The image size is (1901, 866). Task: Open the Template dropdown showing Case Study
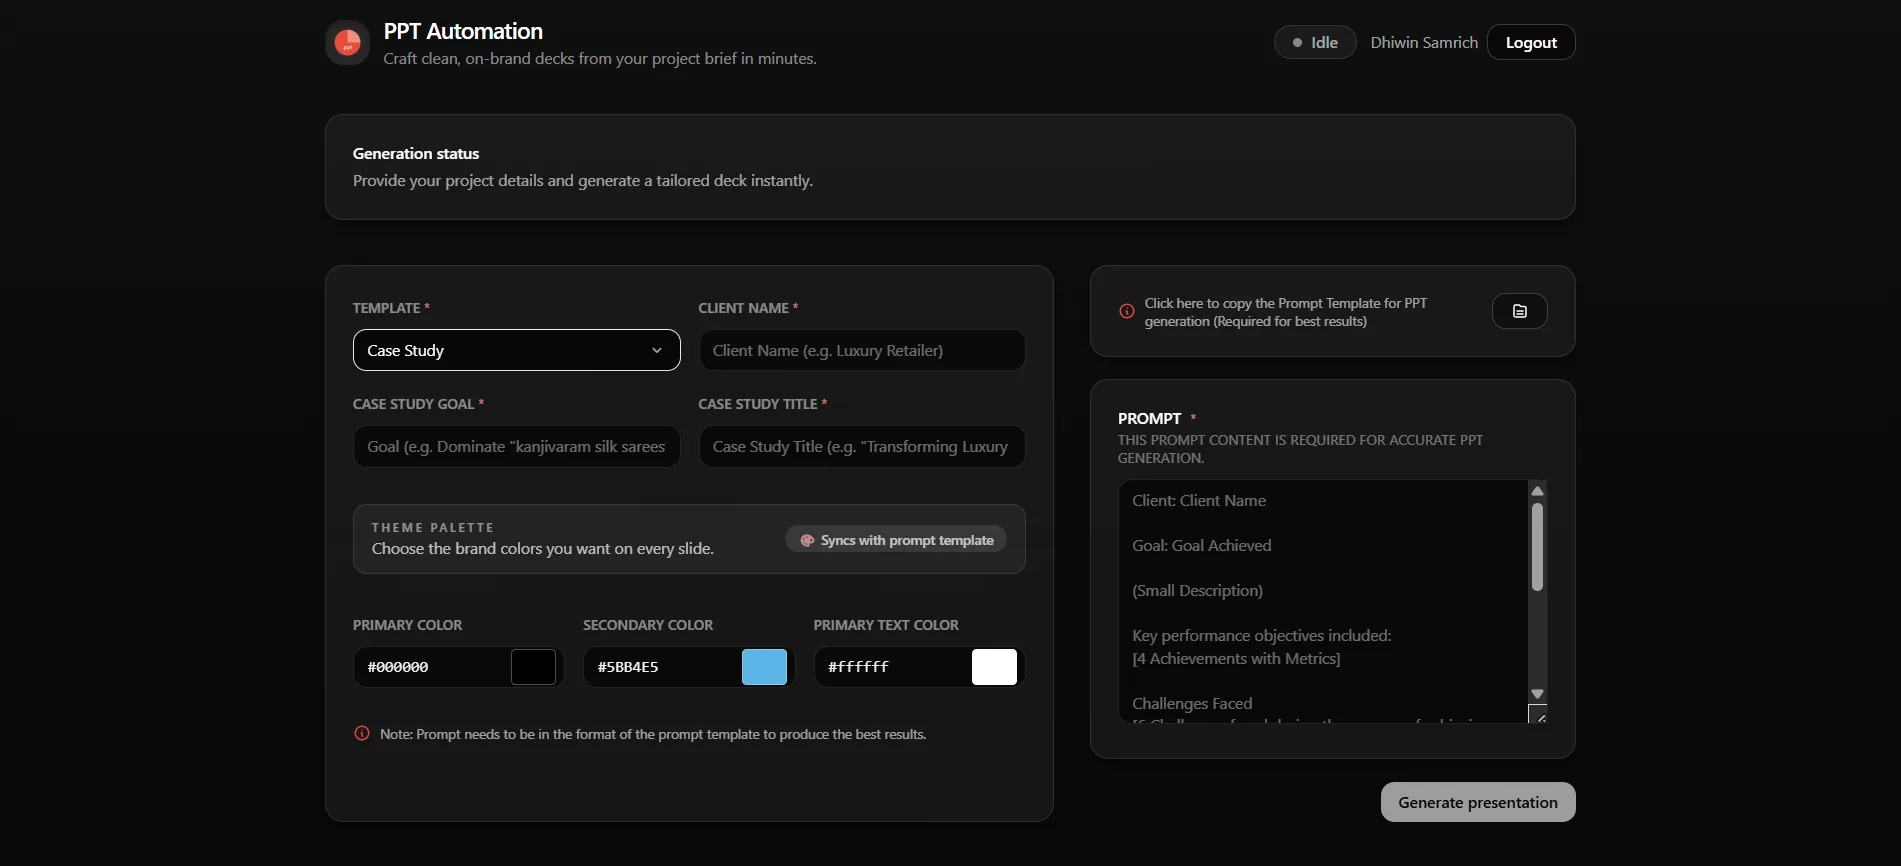(x=516, y=350)
